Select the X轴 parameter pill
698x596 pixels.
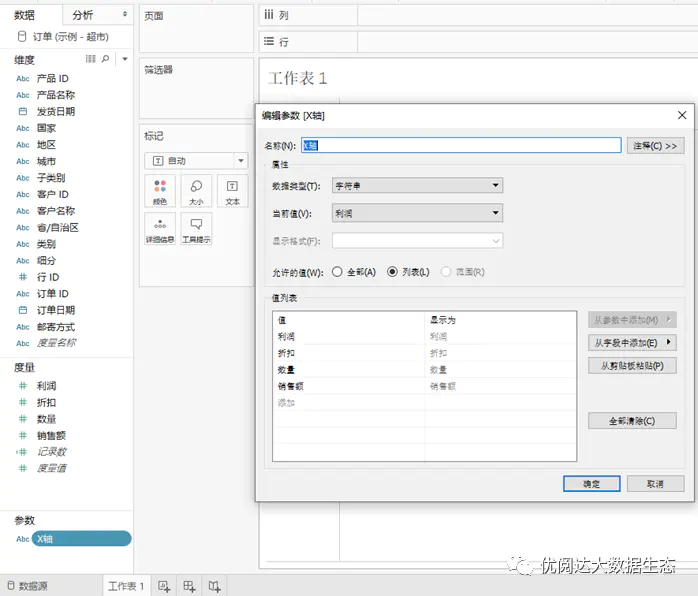click(x=82, y=539)
